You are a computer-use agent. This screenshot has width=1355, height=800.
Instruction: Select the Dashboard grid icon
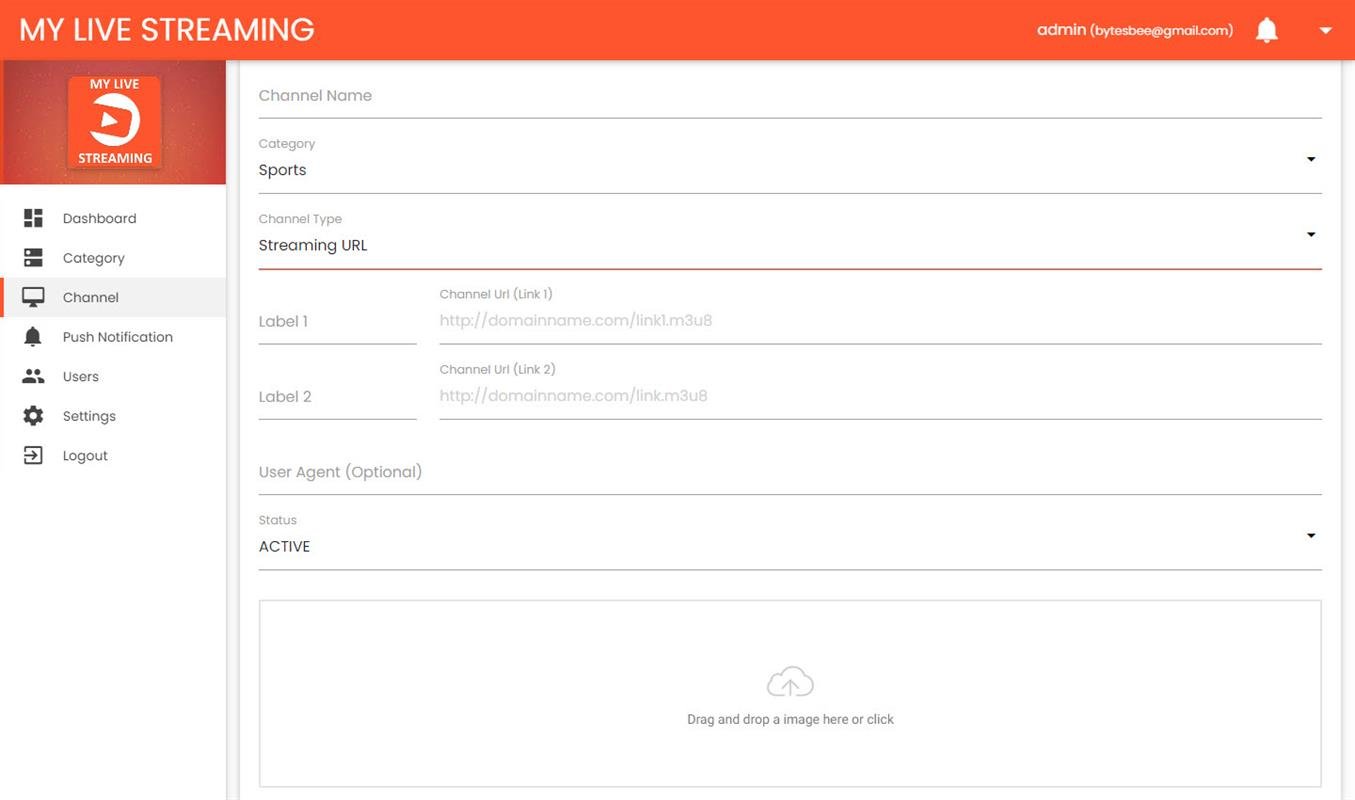pyautogui.click(x=33, y=217)
